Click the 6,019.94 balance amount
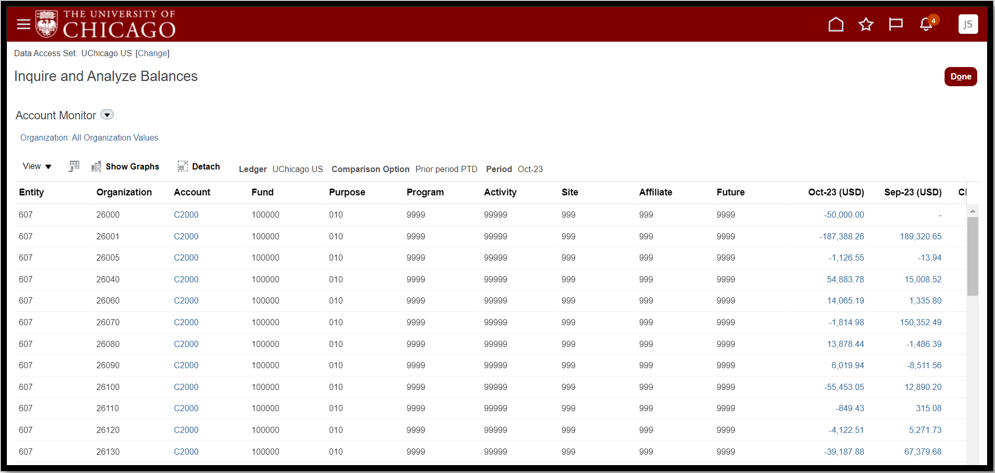995x473 pixels. click(848, 365)
